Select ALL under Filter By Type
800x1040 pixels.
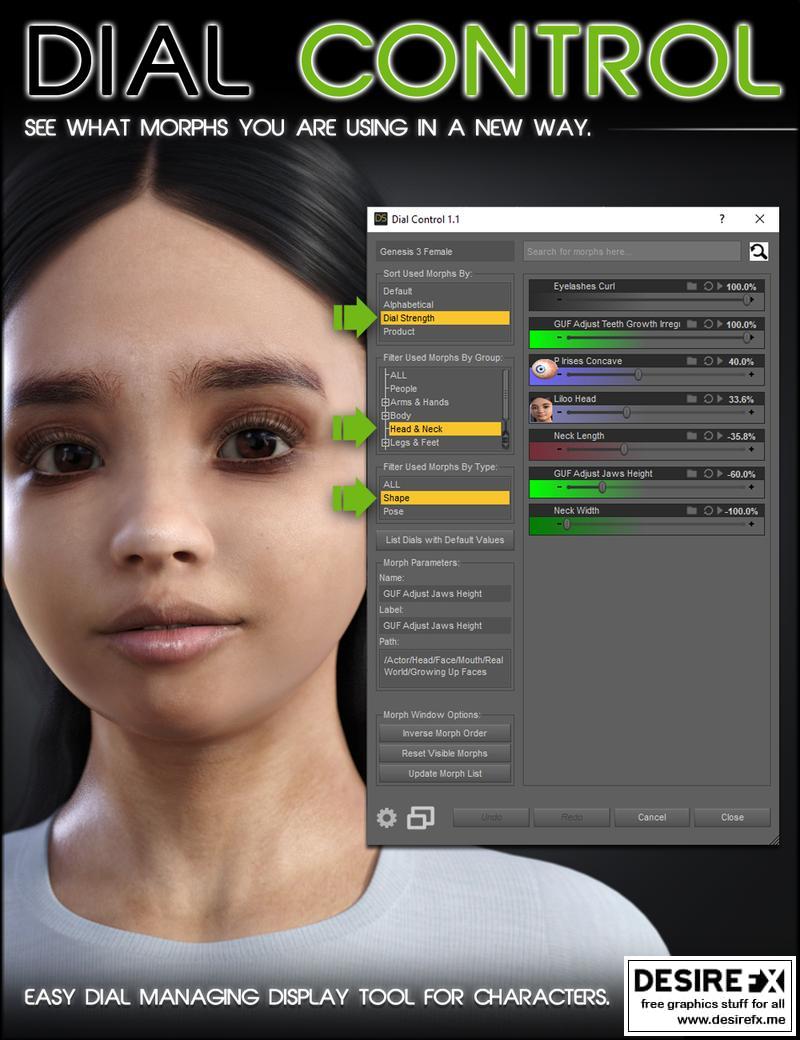click(x=391, y=484)
